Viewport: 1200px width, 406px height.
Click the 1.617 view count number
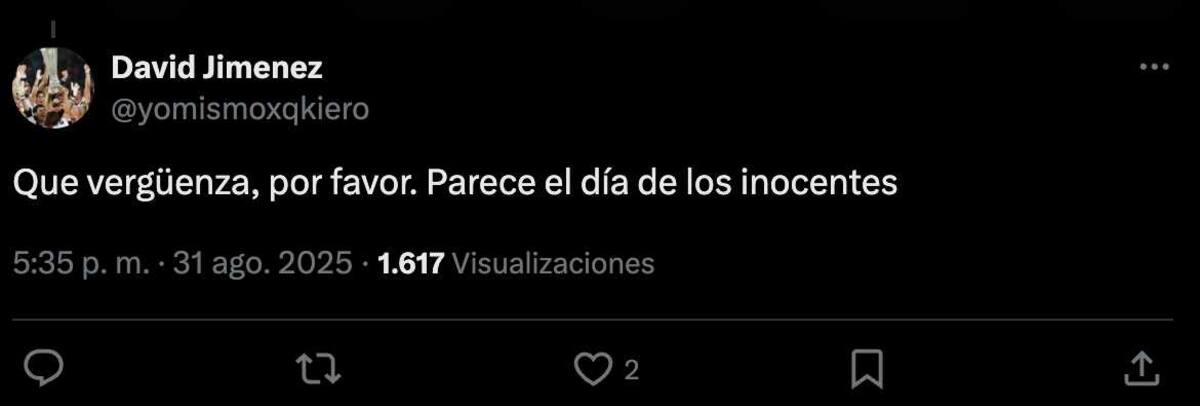tap(410, 264)
